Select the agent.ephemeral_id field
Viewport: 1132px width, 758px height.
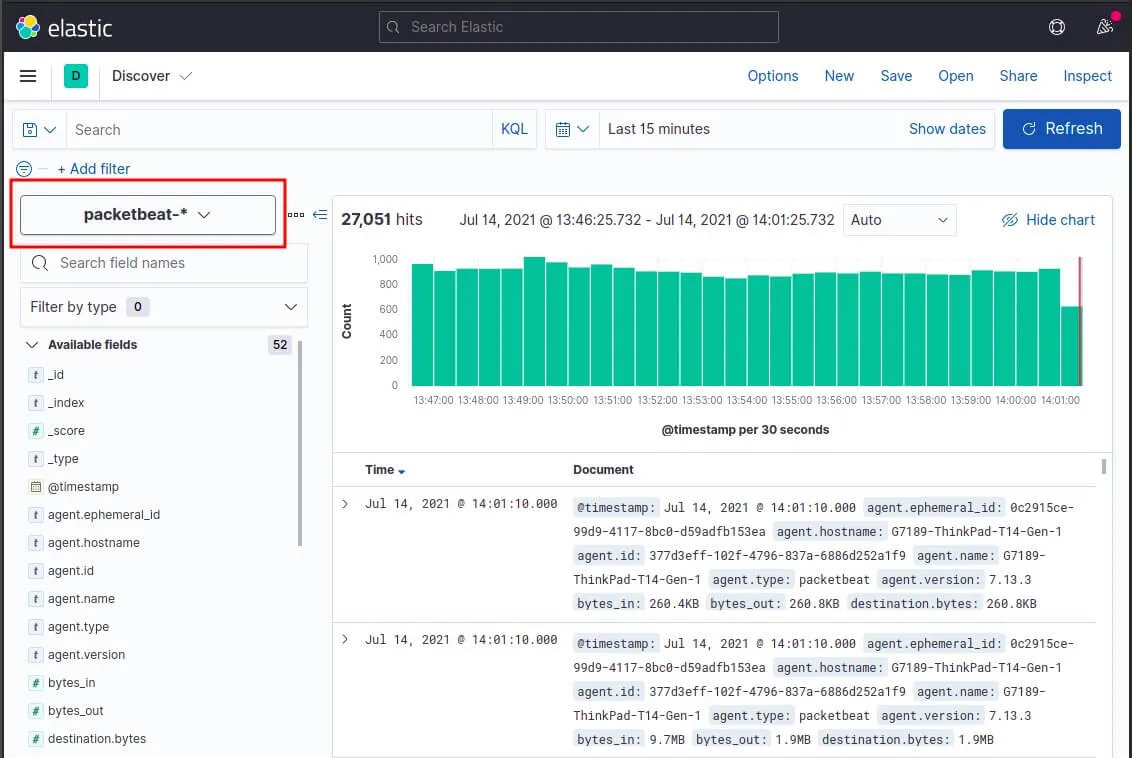click(104, 515)
